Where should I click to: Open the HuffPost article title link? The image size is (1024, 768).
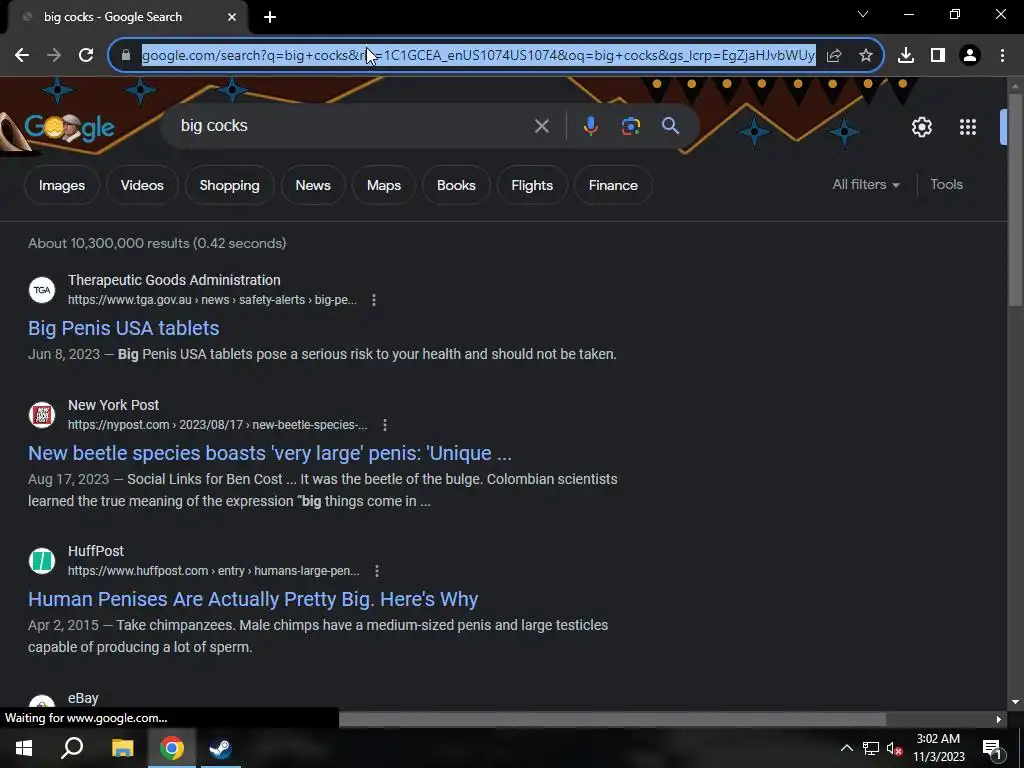click(253, 600)
